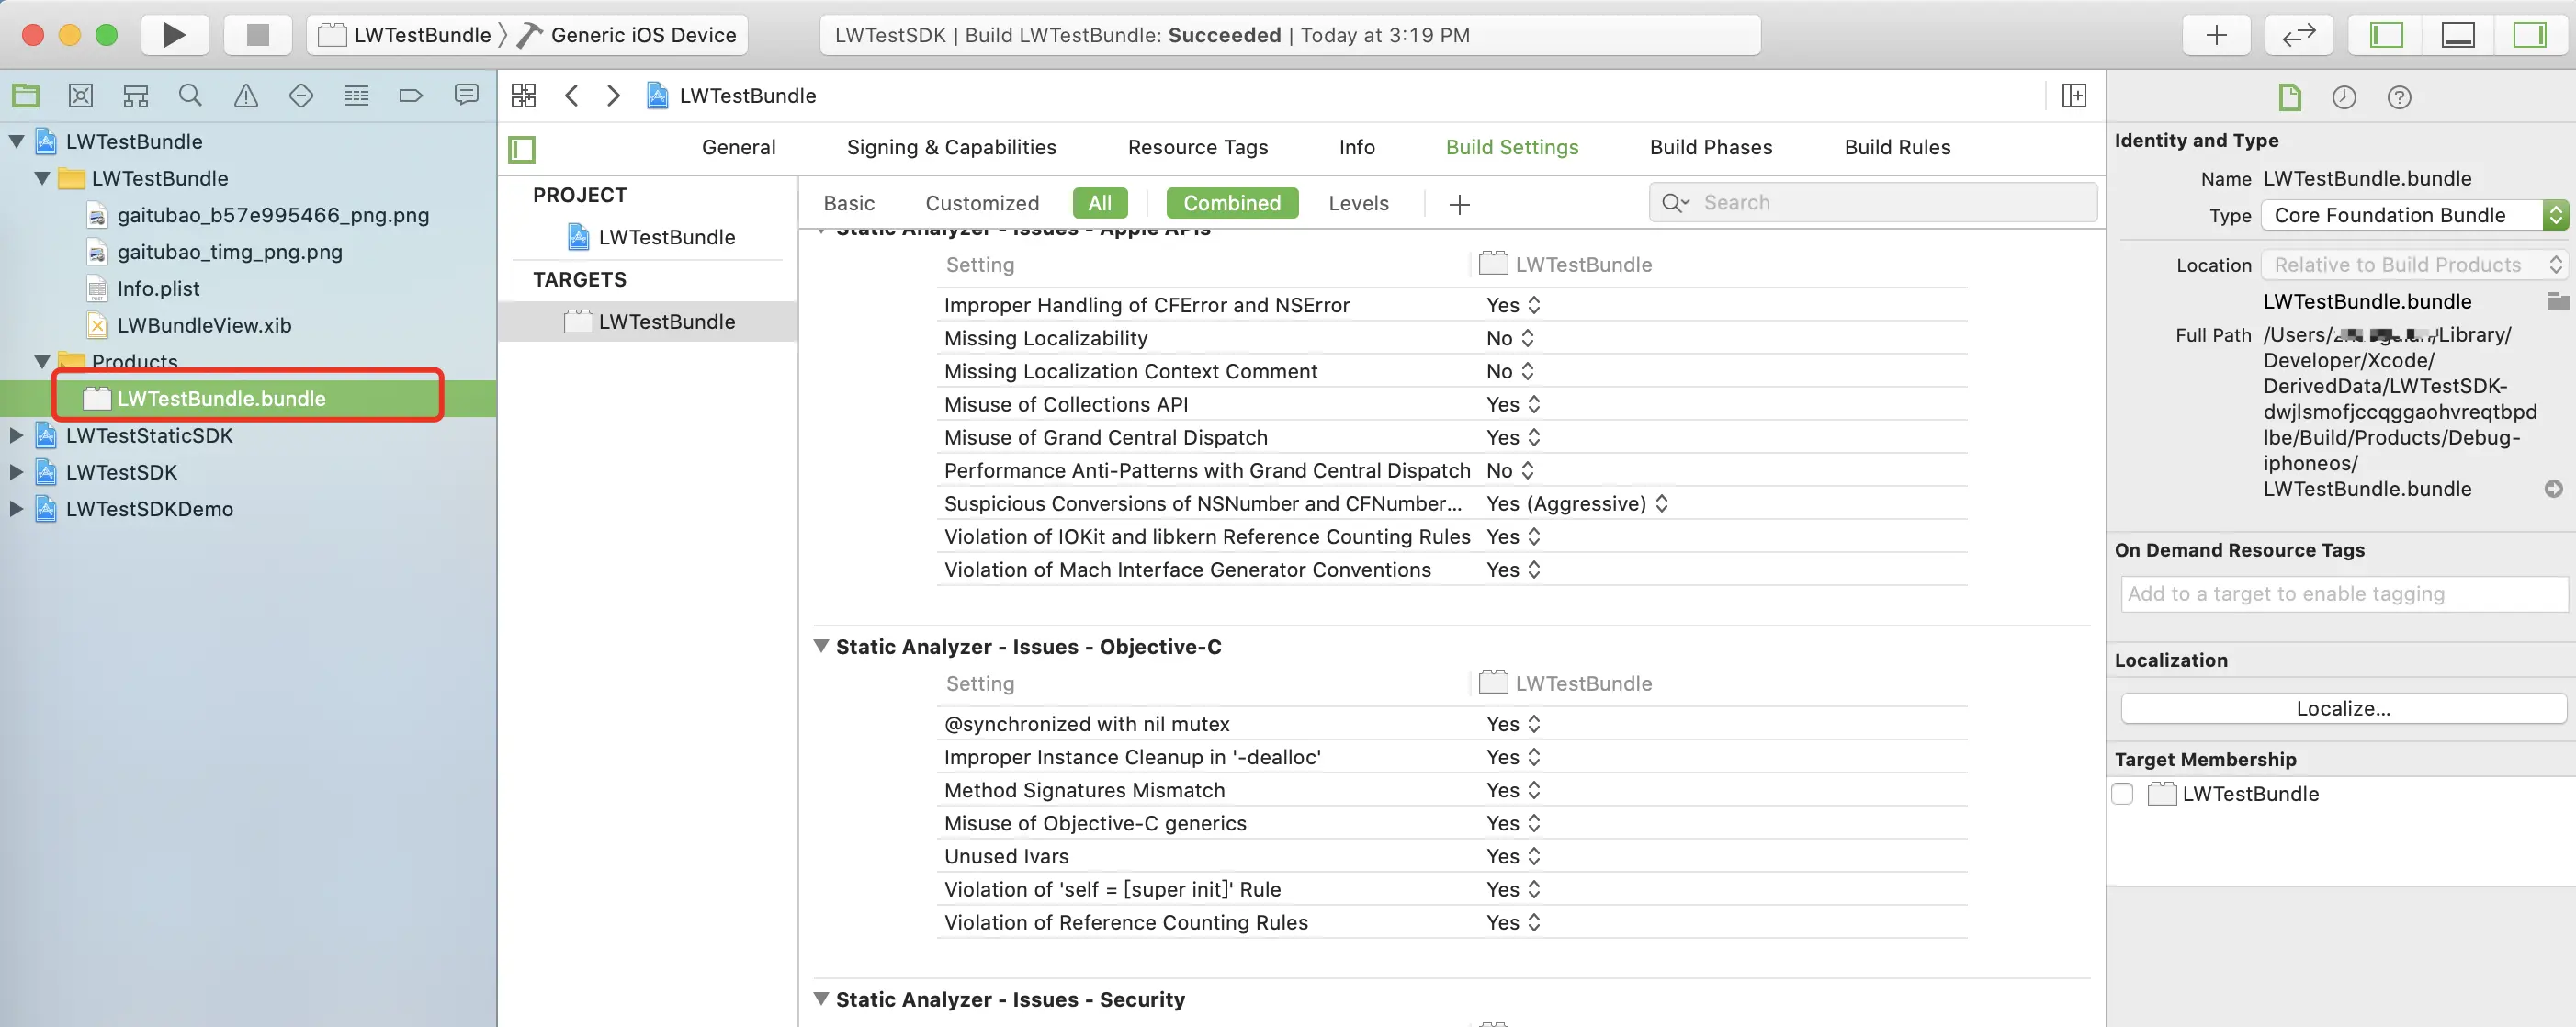This screenshot has height=1027, width=2576.
Task: Click the Run play button
Action: pos(174,35)
